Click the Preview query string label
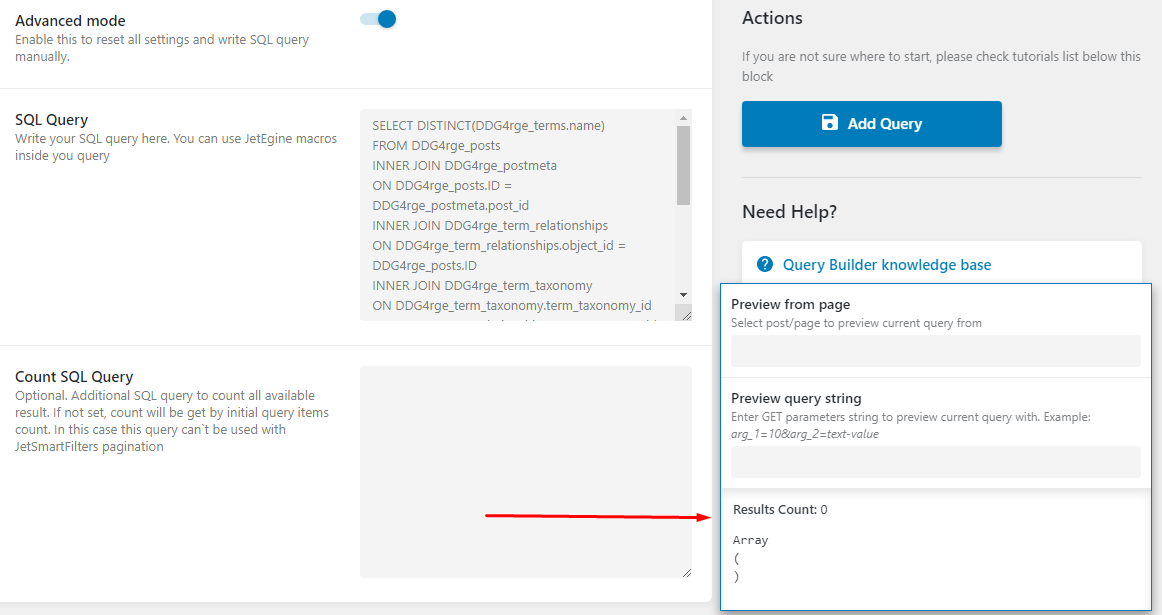 (x=796, y=399)
